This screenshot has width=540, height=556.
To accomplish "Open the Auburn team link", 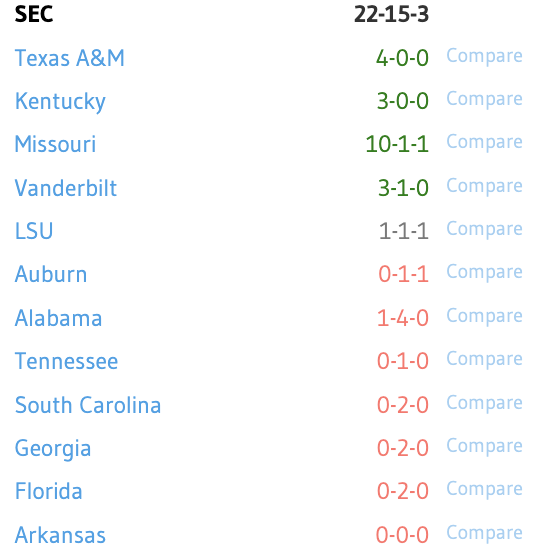I will 51,274.
